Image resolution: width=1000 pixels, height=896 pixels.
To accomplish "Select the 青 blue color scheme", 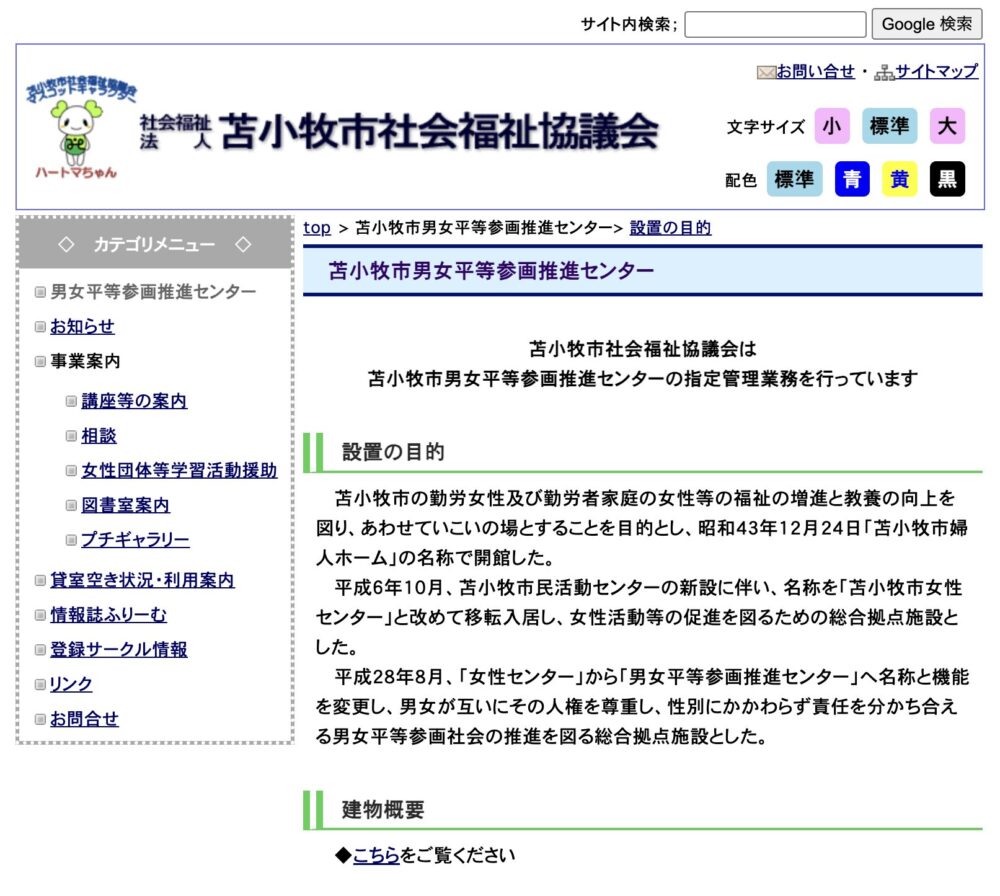I will click(852, 179).
